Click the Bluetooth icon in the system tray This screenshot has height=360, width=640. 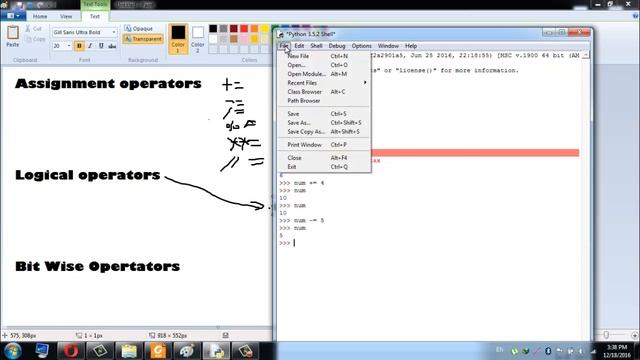548,351
